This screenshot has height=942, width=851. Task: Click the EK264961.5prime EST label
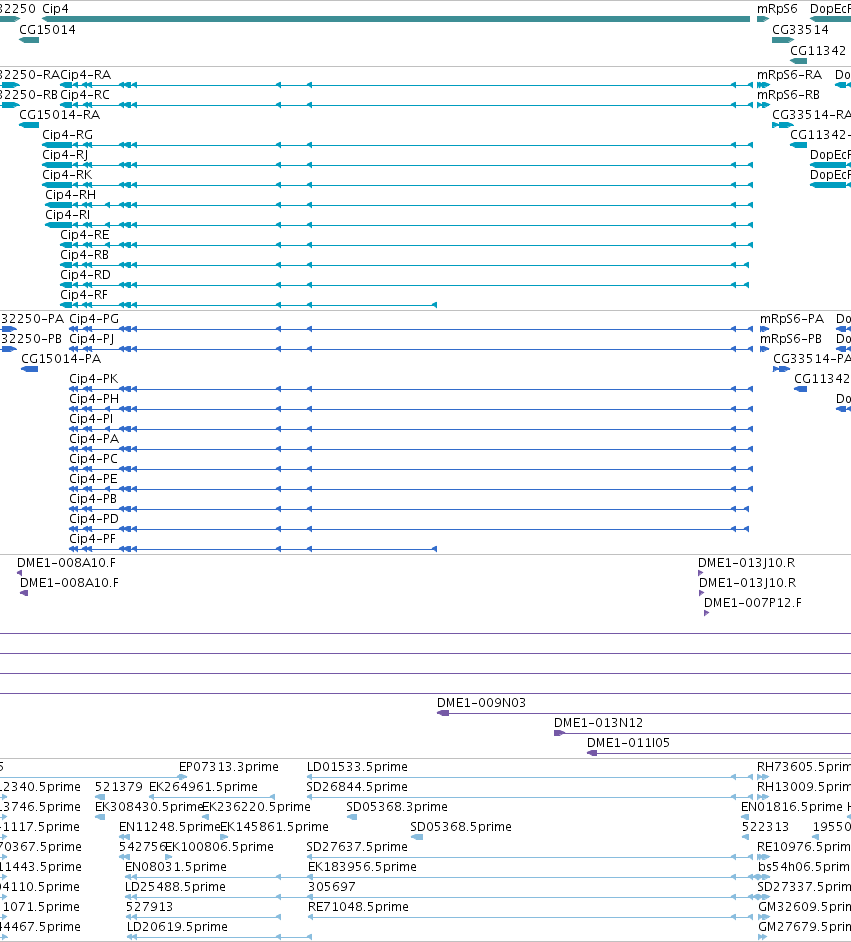pos(203,787)
